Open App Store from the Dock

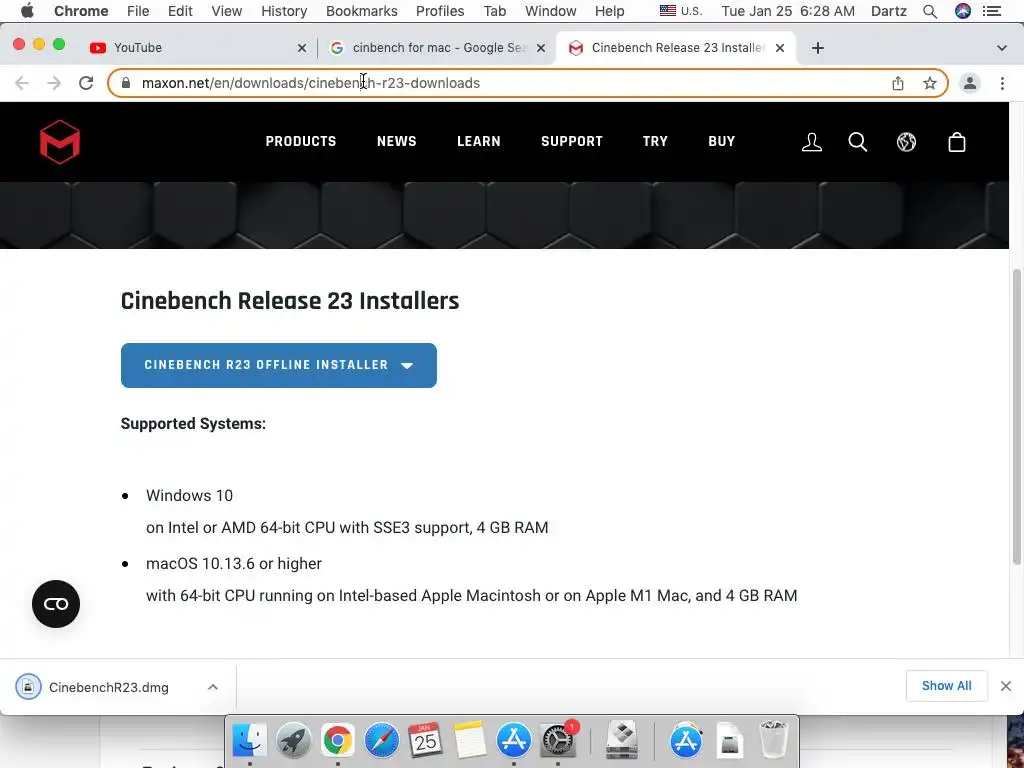pos(514,740)
